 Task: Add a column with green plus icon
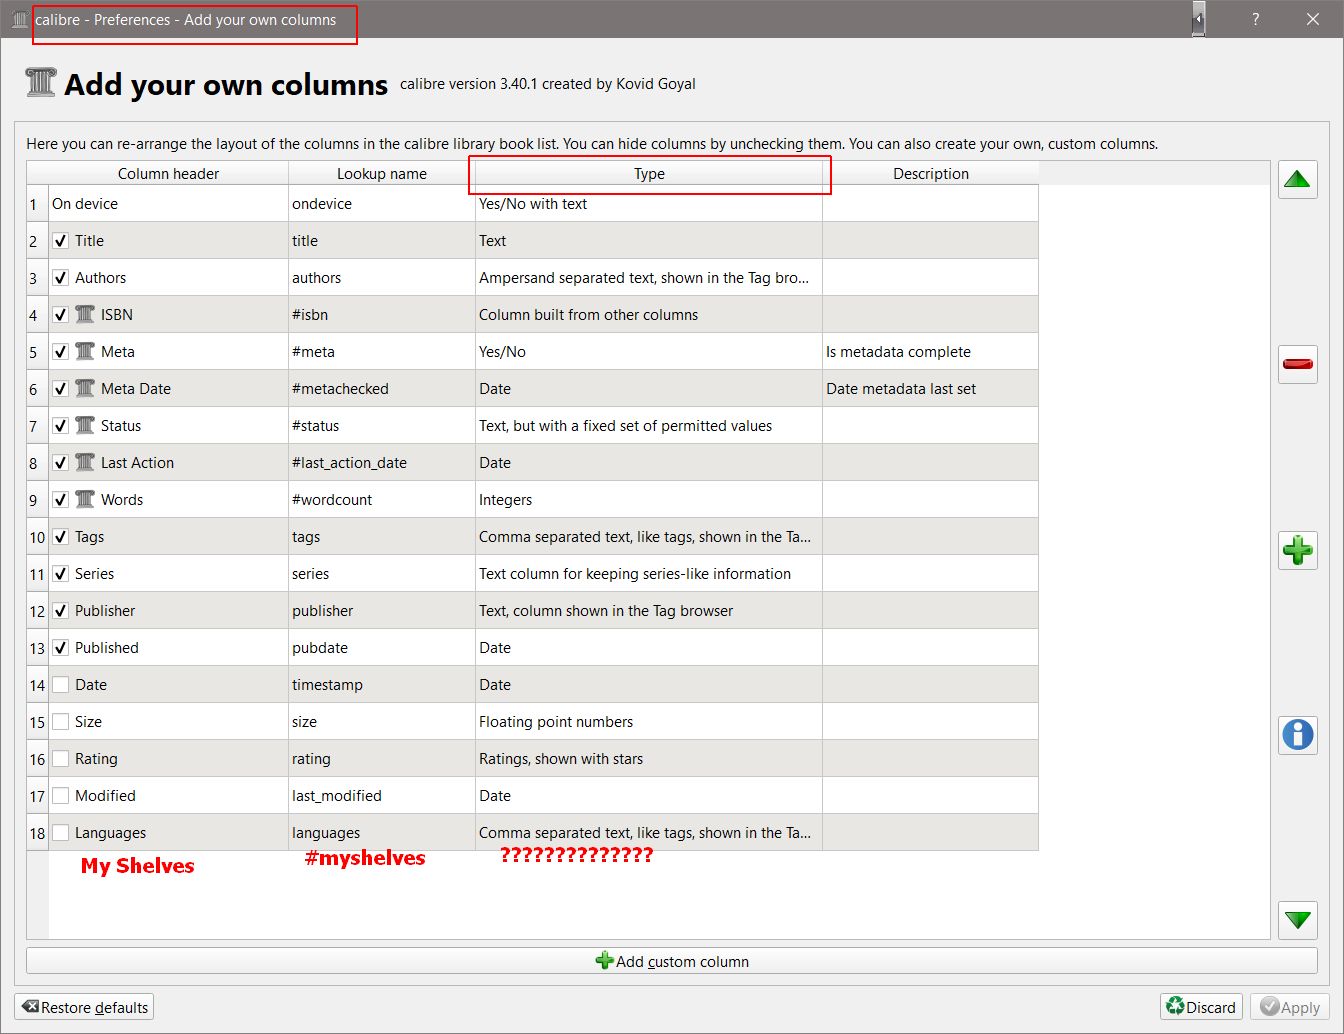click(x=1297, y=550)
